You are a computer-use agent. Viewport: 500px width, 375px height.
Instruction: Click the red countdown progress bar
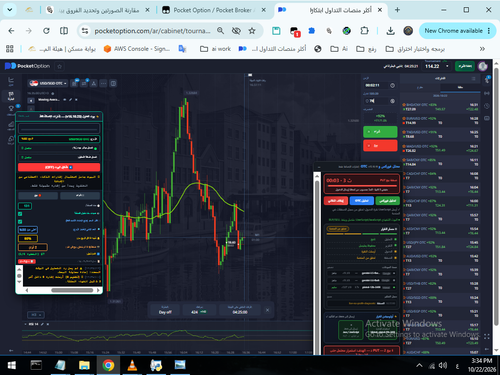(362, 185)
